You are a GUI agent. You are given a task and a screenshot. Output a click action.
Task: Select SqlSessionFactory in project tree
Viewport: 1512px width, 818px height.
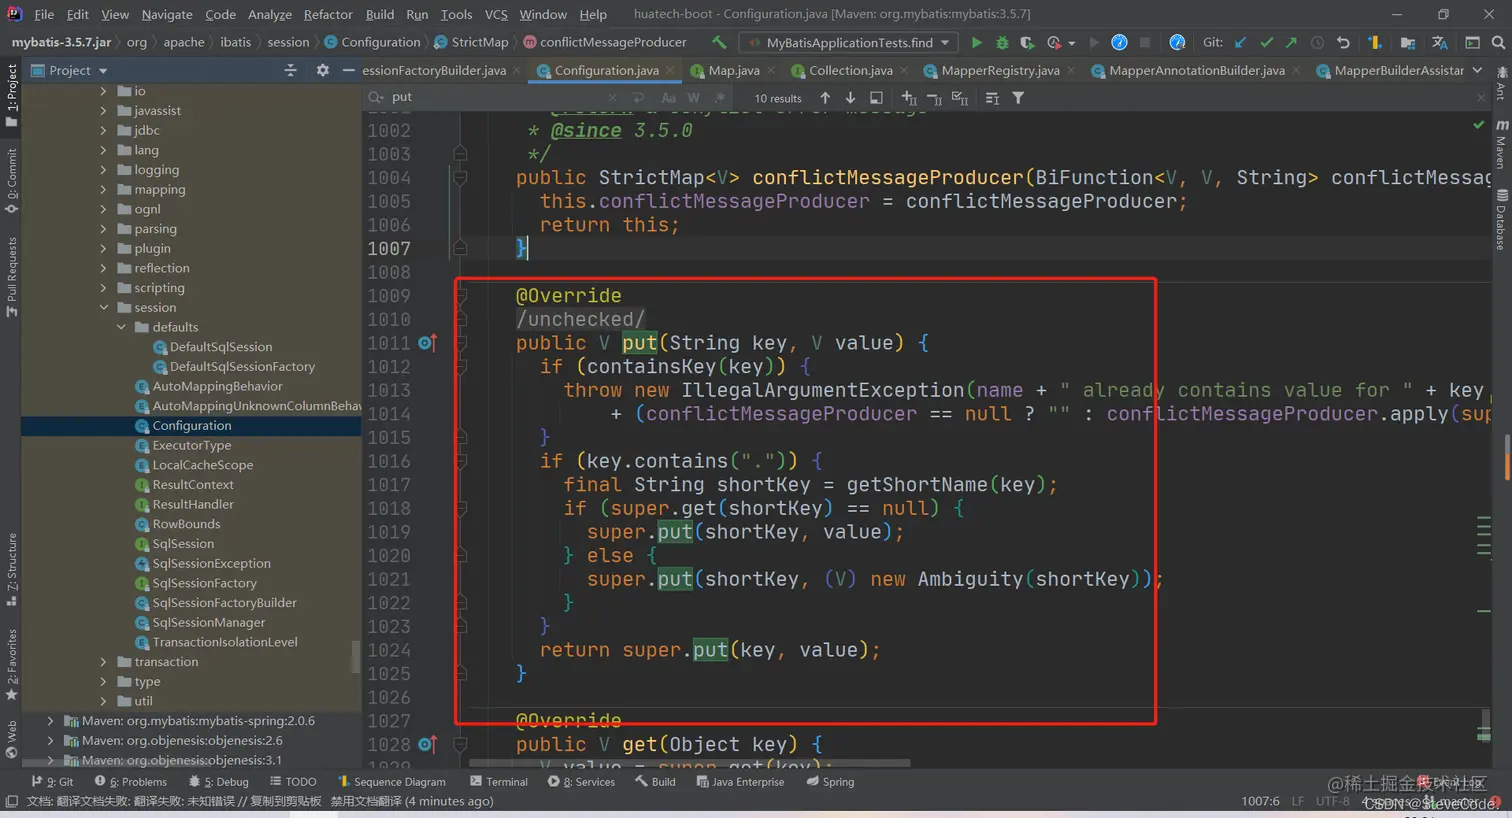205,583
